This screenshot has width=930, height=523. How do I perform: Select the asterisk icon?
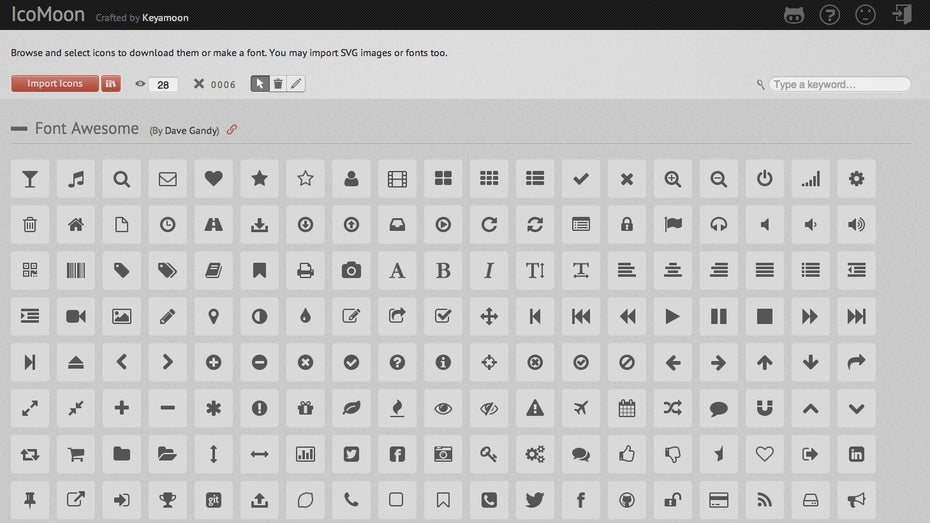click(214, 408)
